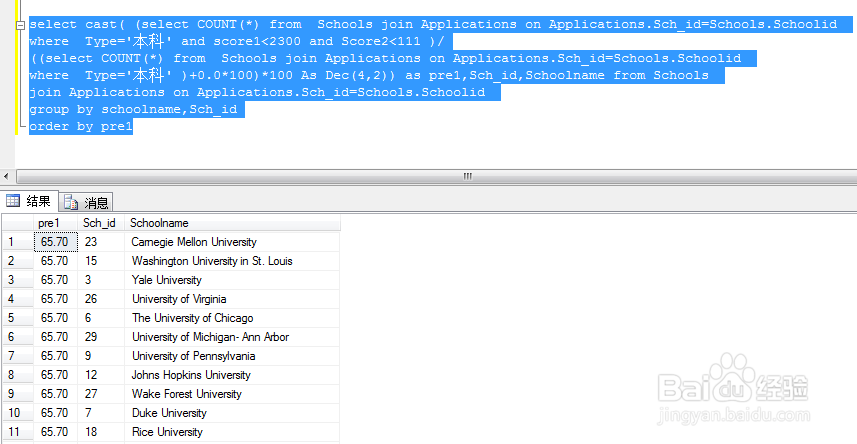Switch to the 结果 results tab
The width and height of the screenshot is (857, 444).
[x=30, y=202]
